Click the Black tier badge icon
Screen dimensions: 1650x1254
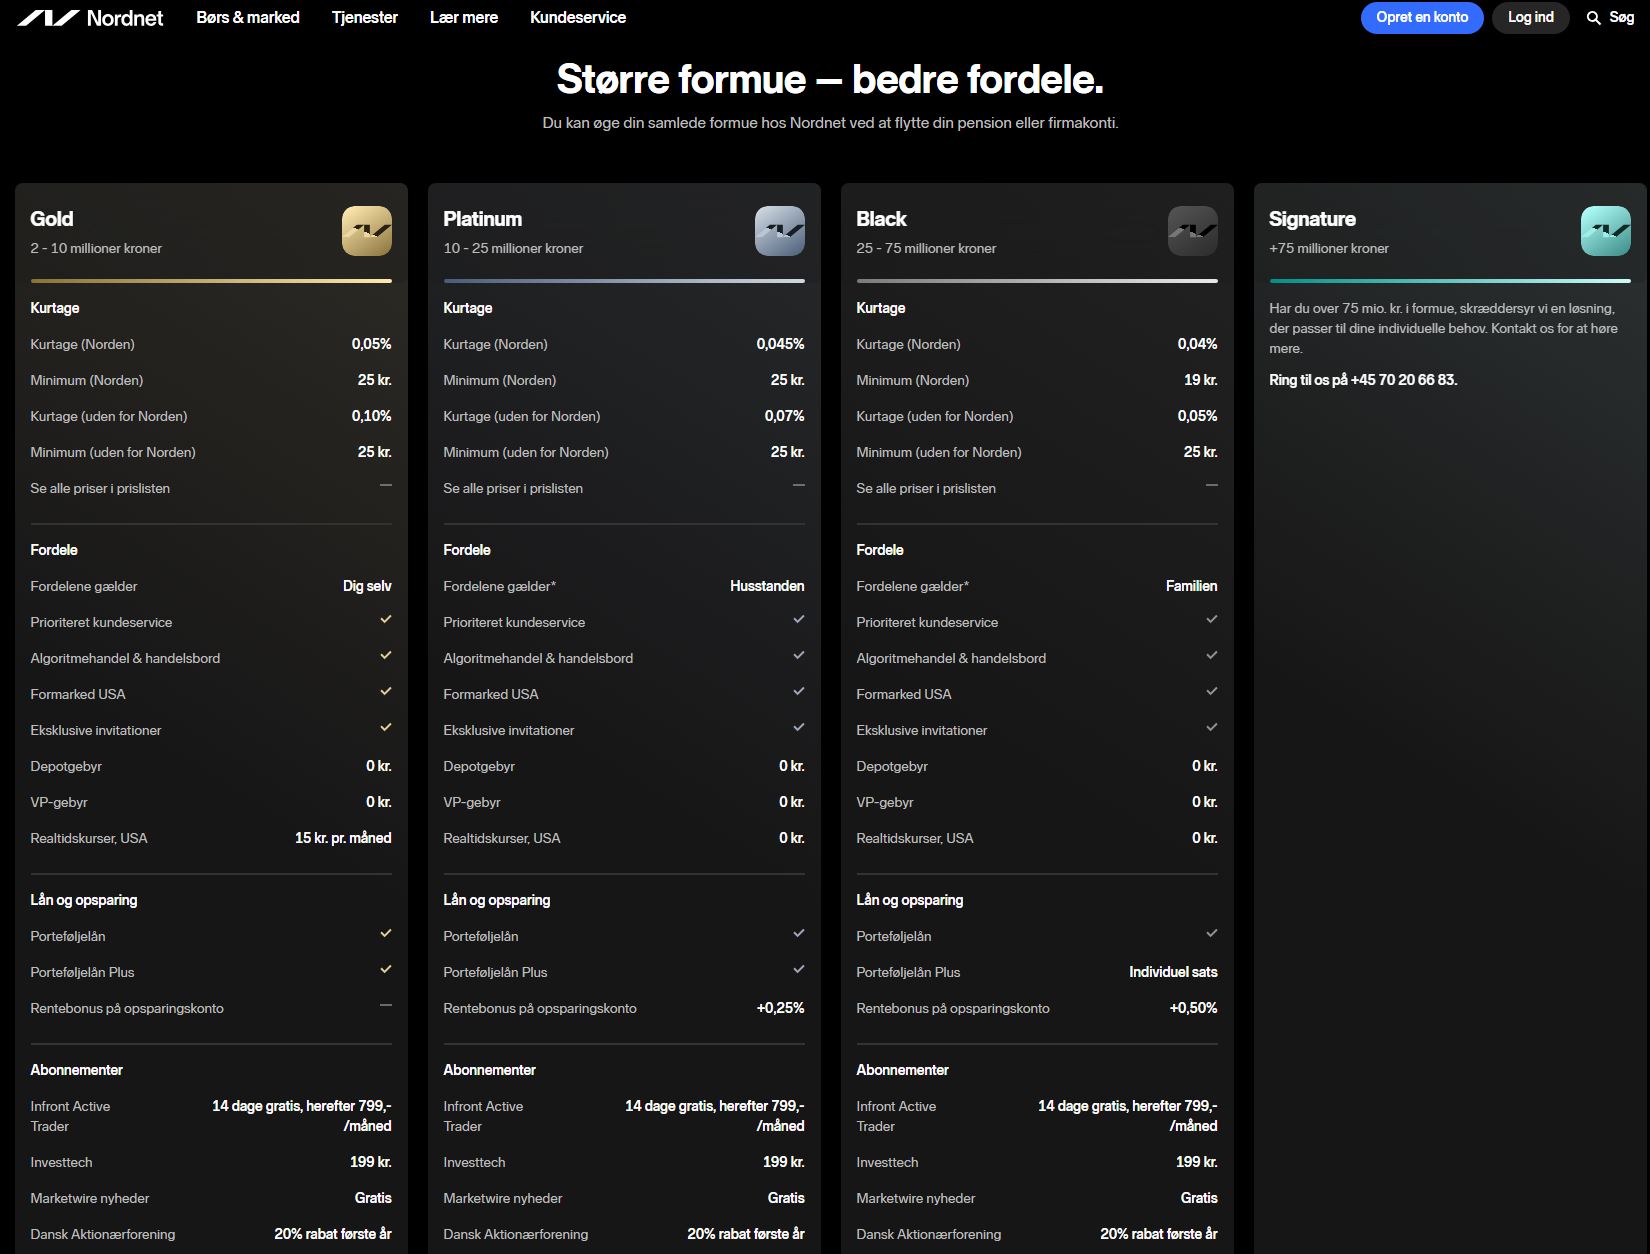[1193, 231]
